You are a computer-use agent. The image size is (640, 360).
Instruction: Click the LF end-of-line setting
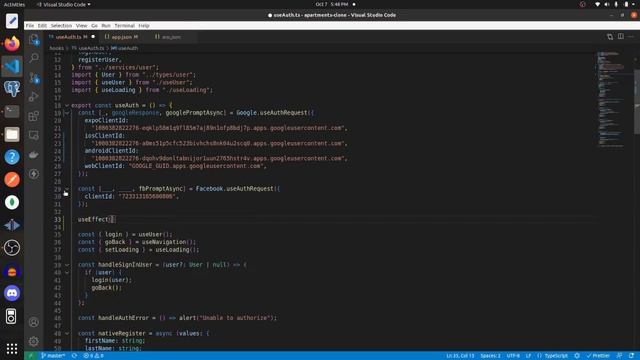click(528, 356)
